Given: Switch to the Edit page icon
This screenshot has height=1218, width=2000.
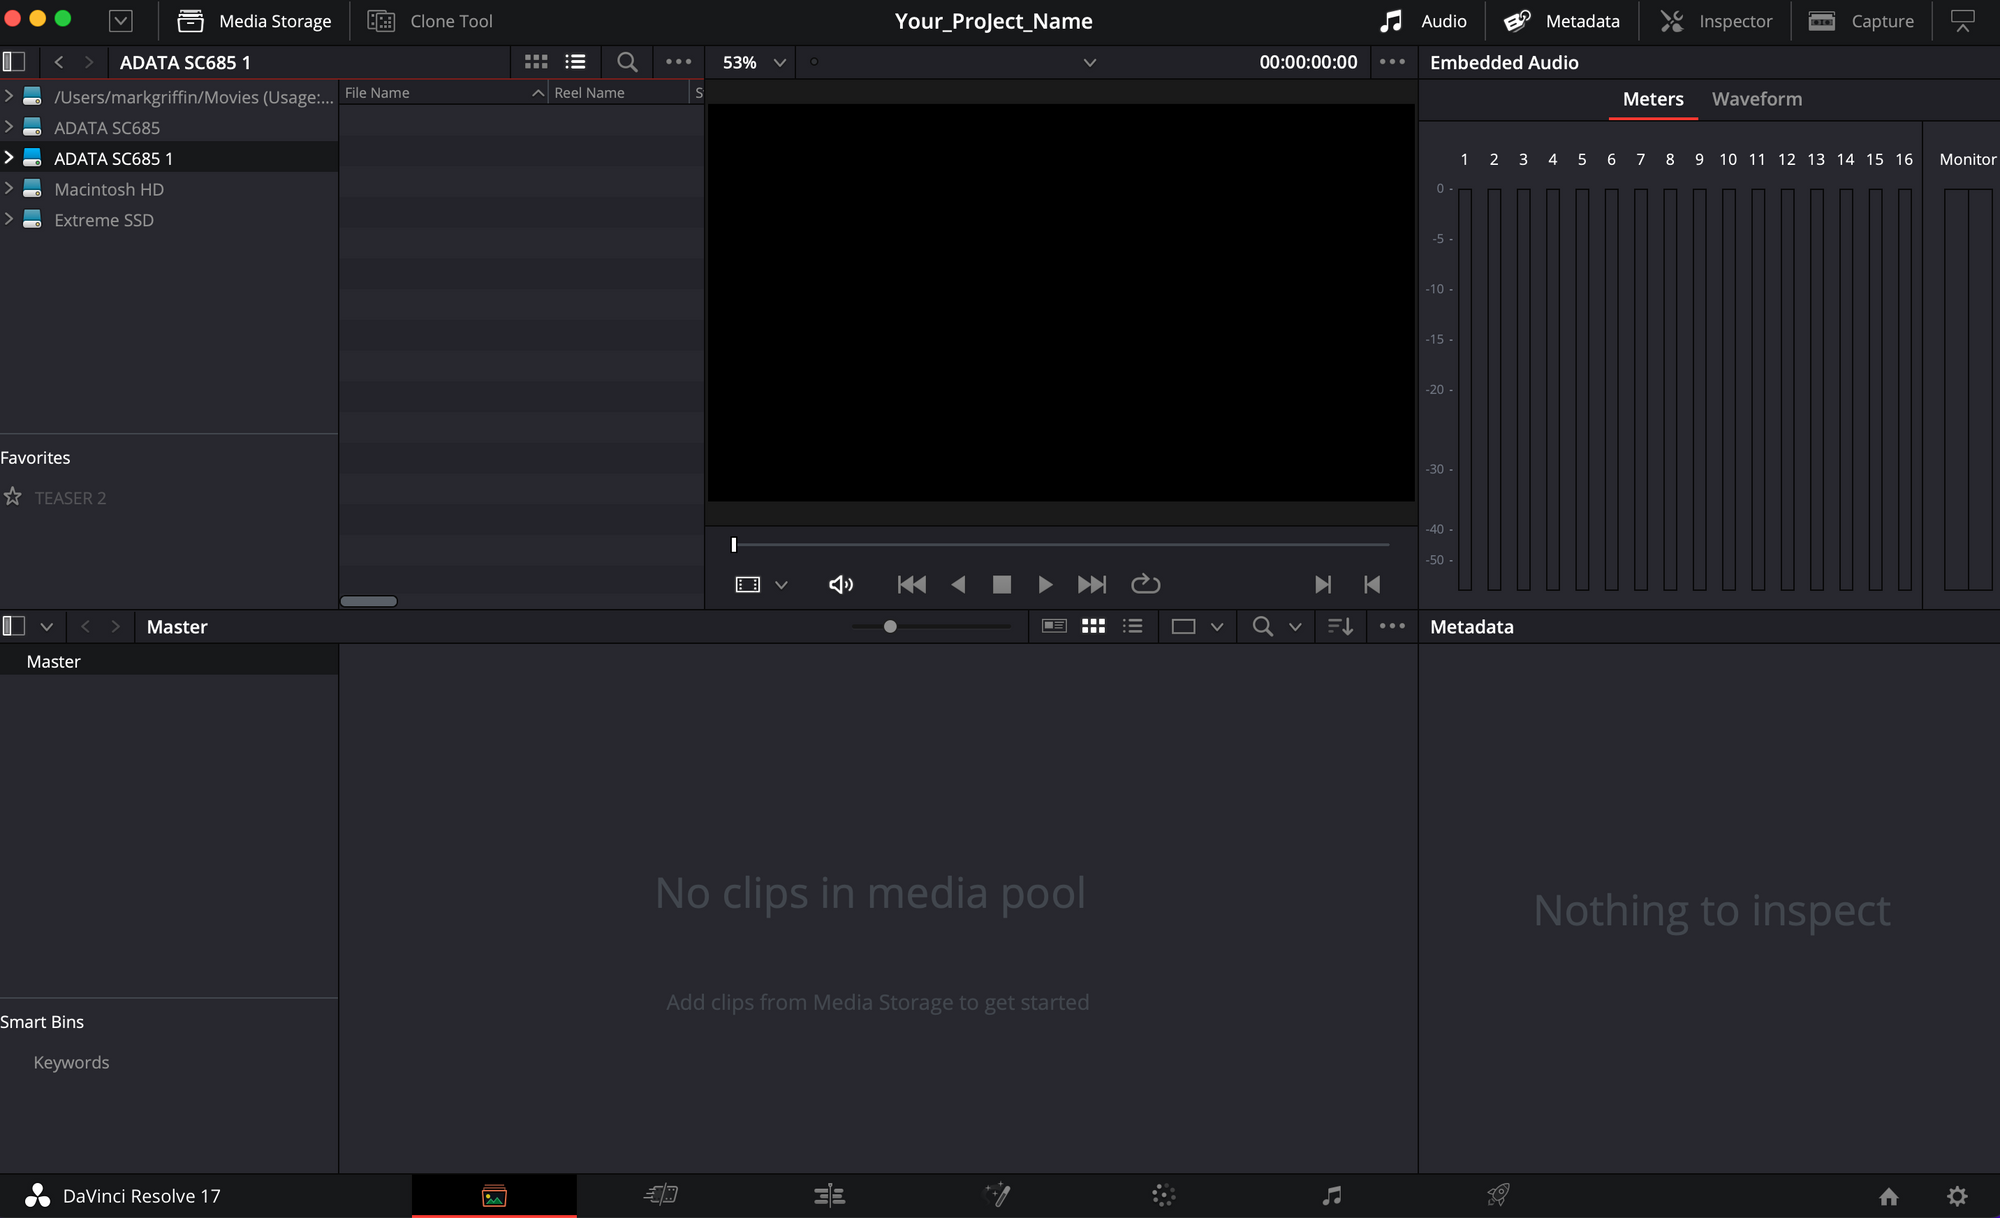Looking at the screenshot, I should (829, 1195).
